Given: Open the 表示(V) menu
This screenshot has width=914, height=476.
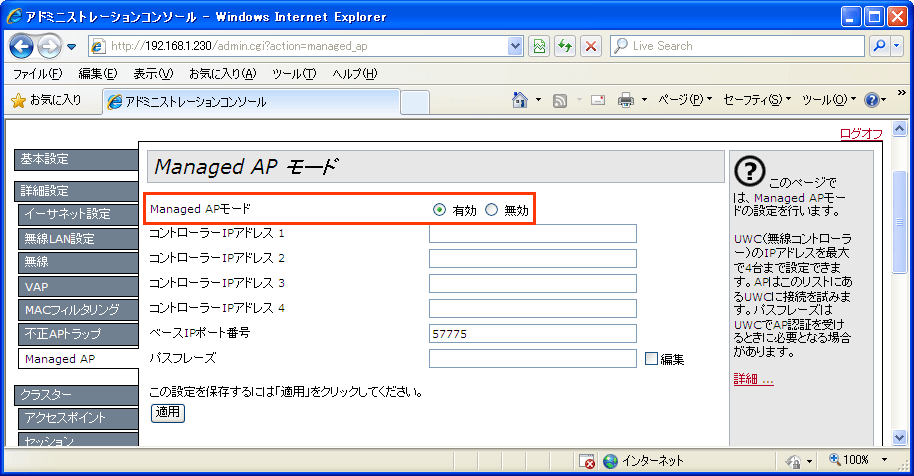Looking at the screenshot, I should click(x=153, y=74).
